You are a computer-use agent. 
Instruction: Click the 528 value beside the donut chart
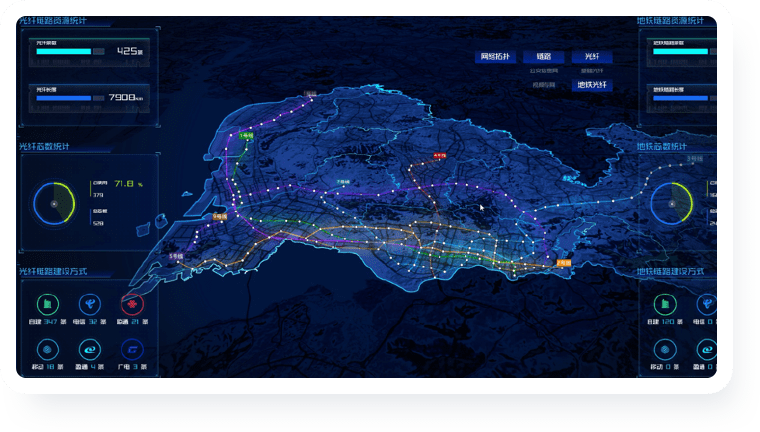(x=98, y=224)
